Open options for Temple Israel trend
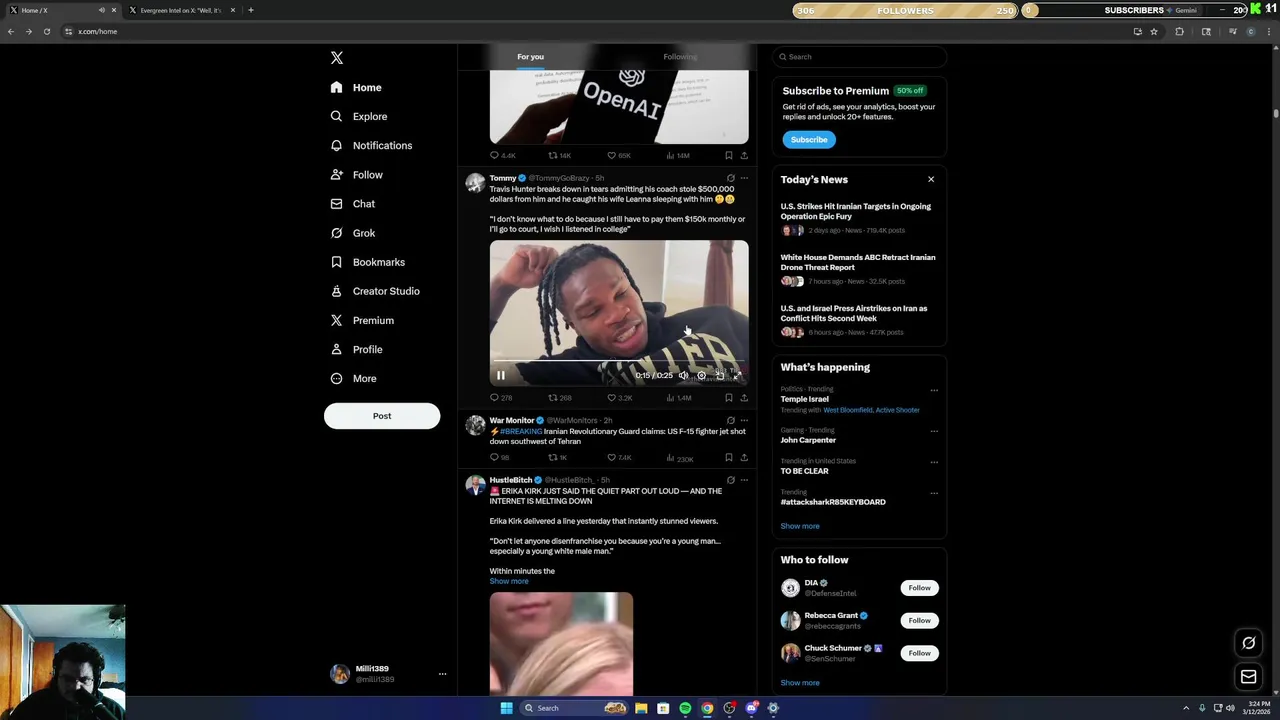The width and height of the screenshot is (1280, 720). click(934, 390)
